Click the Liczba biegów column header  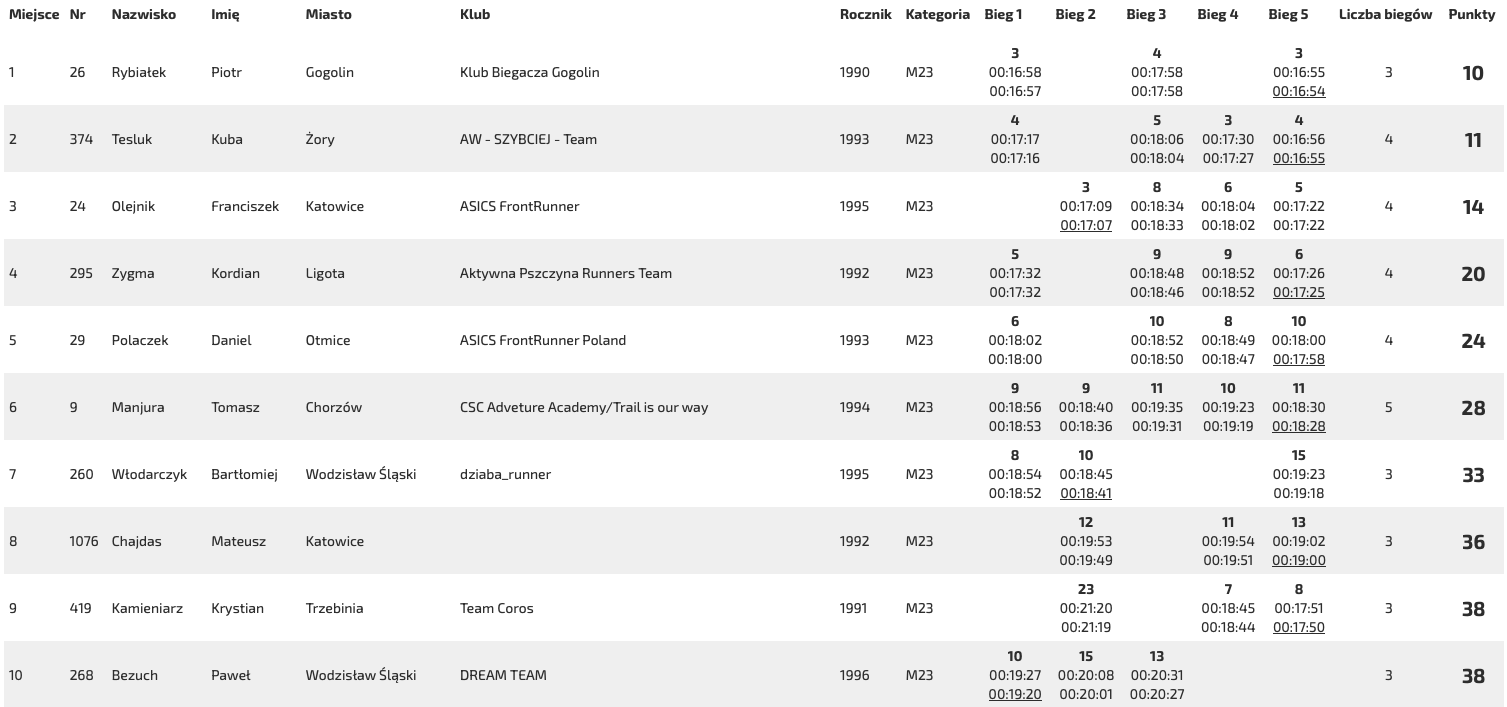pyautogui.click(x=1385, y=15)
